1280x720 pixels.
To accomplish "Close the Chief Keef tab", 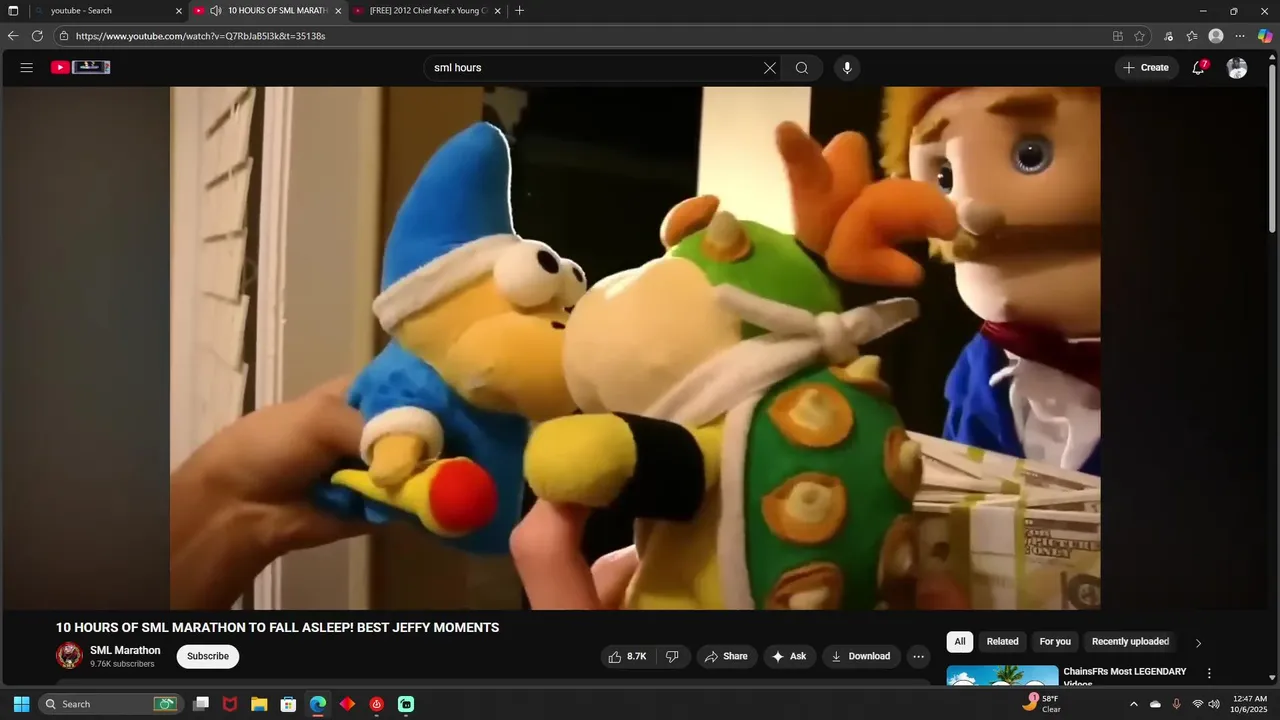I will 497,11.
